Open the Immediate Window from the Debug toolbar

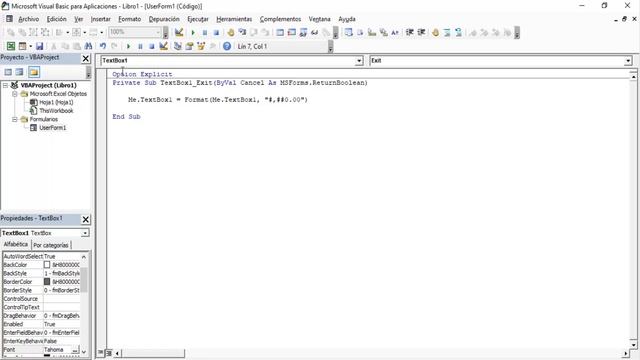(291, 32)
